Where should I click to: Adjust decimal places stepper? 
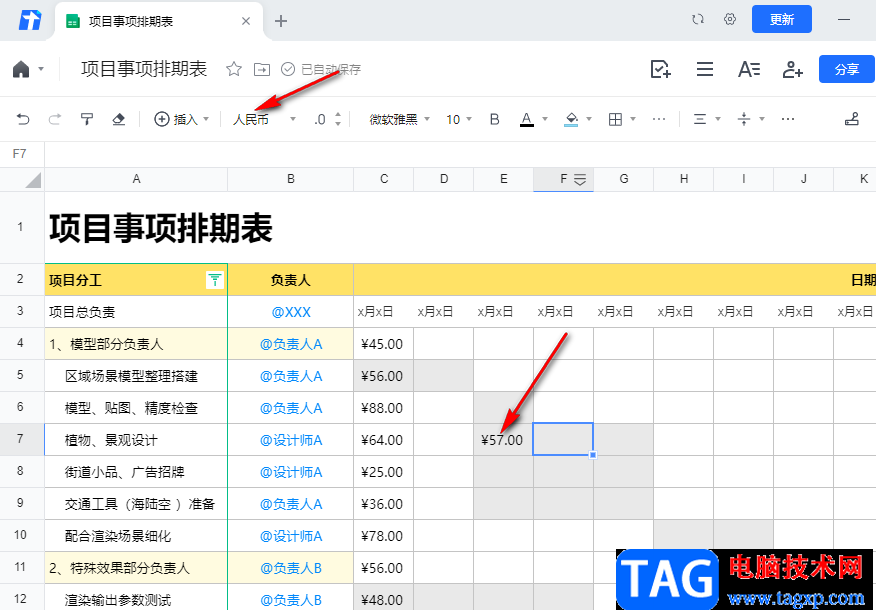[338, 119]
